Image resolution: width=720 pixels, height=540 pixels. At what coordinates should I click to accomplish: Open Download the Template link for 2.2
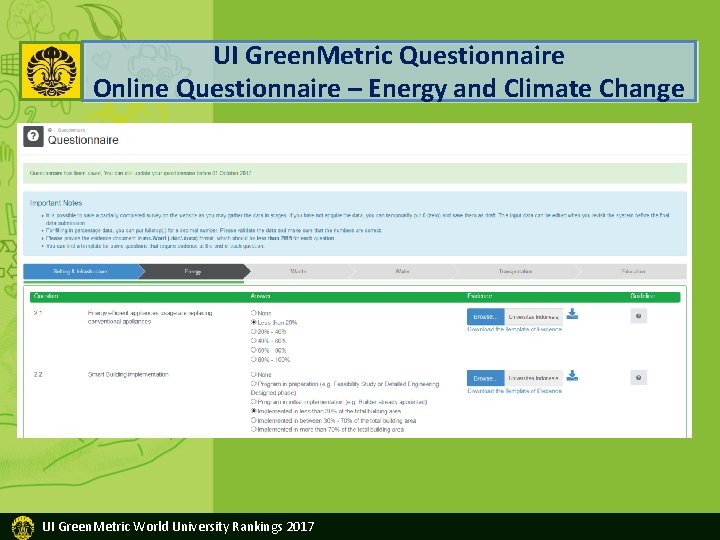click(514, 391)
